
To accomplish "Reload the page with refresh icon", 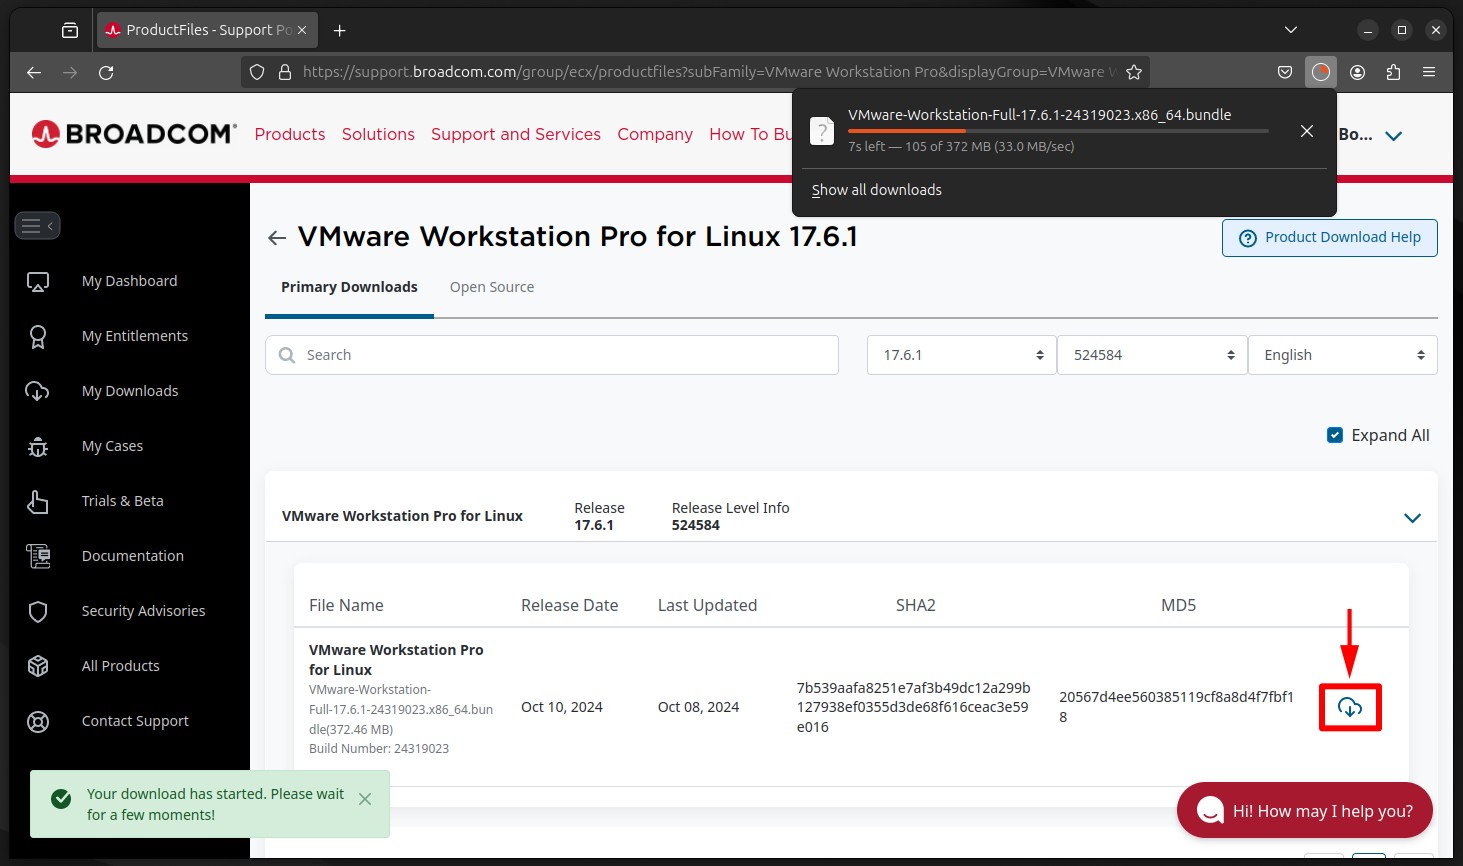I will [x=106, y=72].
